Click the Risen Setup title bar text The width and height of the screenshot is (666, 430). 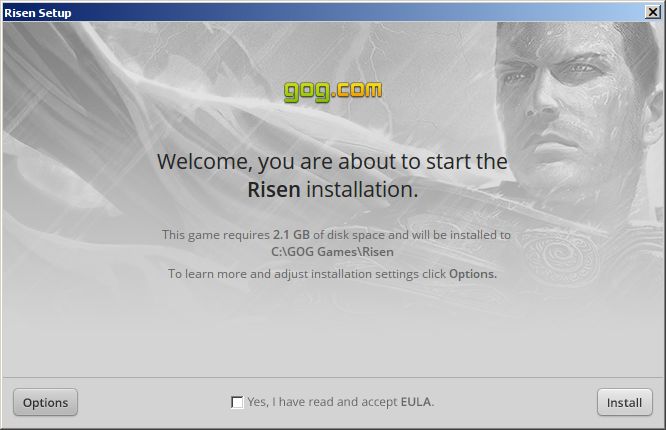pyautogui.click(x=38, y=13)
